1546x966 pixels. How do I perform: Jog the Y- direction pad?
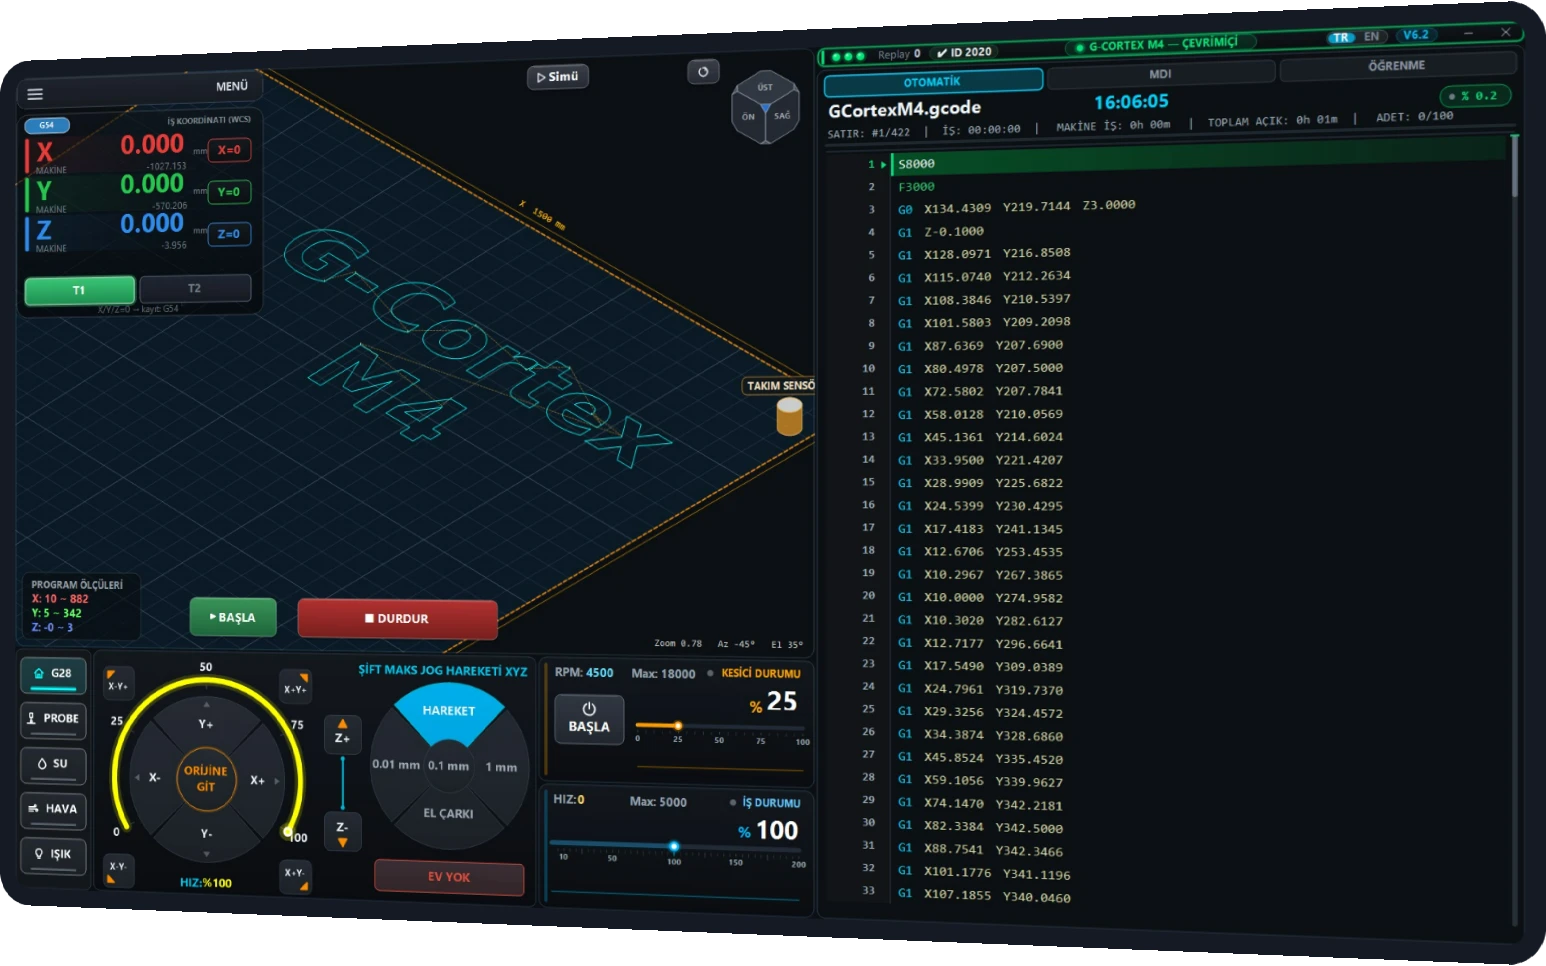click(206, 834)
